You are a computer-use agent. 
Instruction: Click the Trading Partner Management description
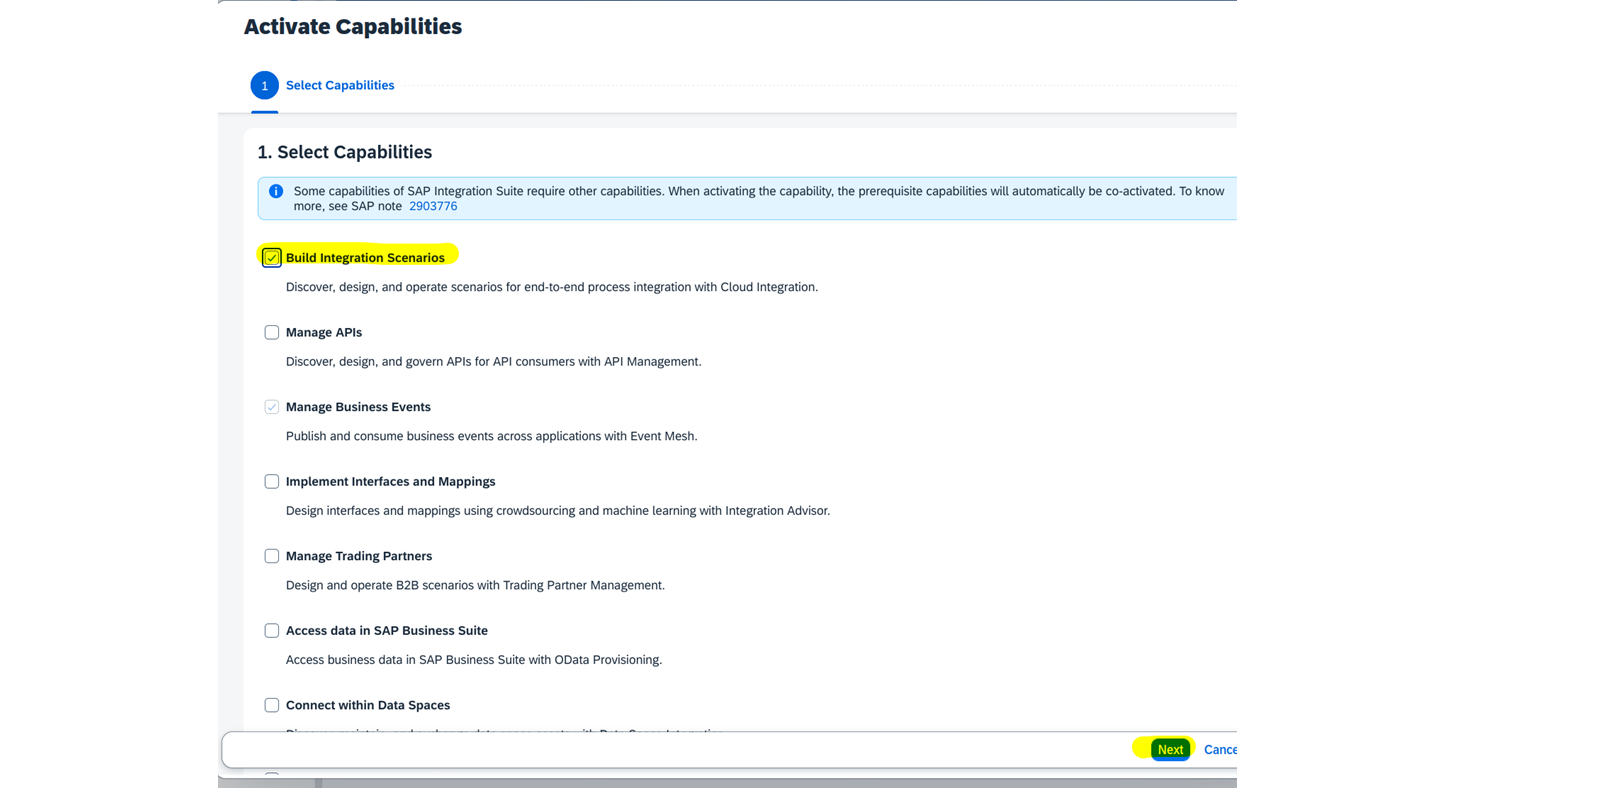[475, 585]
